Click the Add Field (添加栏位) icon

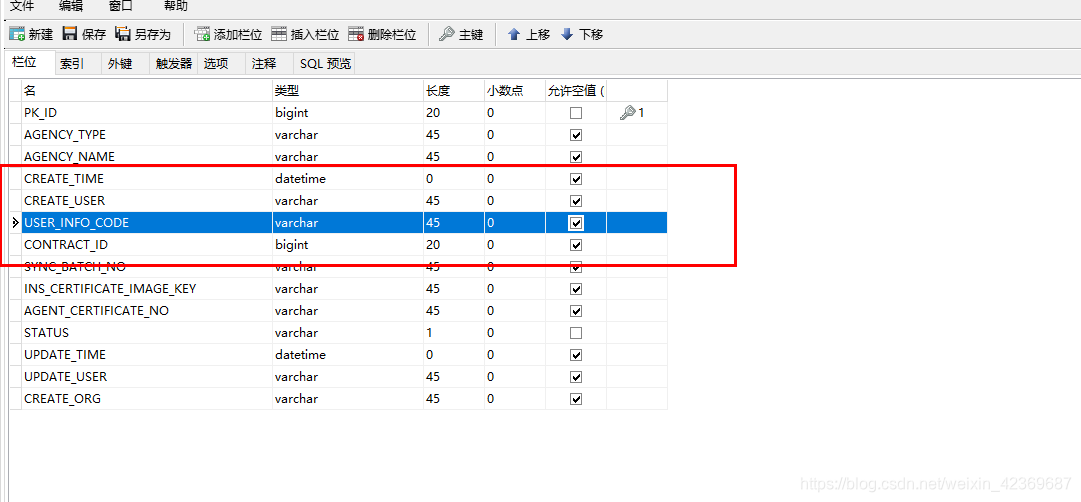coord(202,34)
